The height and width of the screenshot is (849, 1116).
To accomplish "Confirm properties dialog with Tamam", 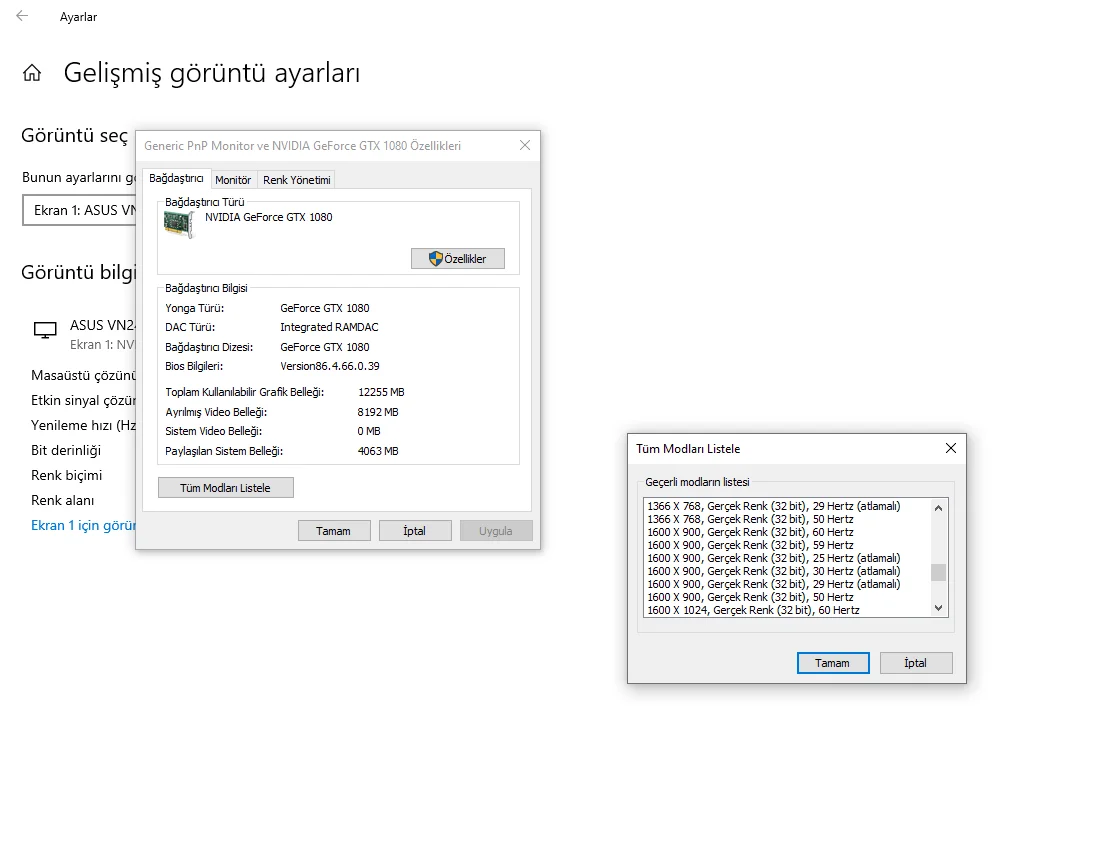I will pos(334,531).
